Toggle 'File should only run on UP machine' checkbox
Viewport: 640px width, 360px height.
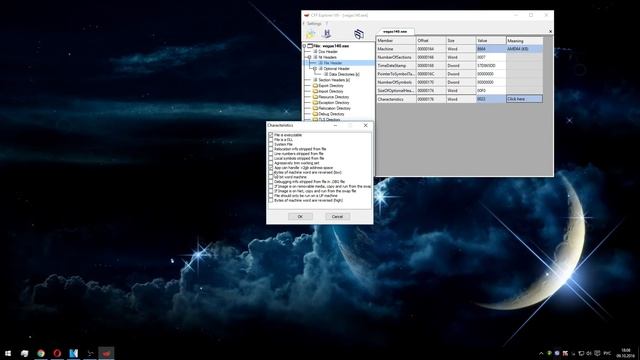271,196
